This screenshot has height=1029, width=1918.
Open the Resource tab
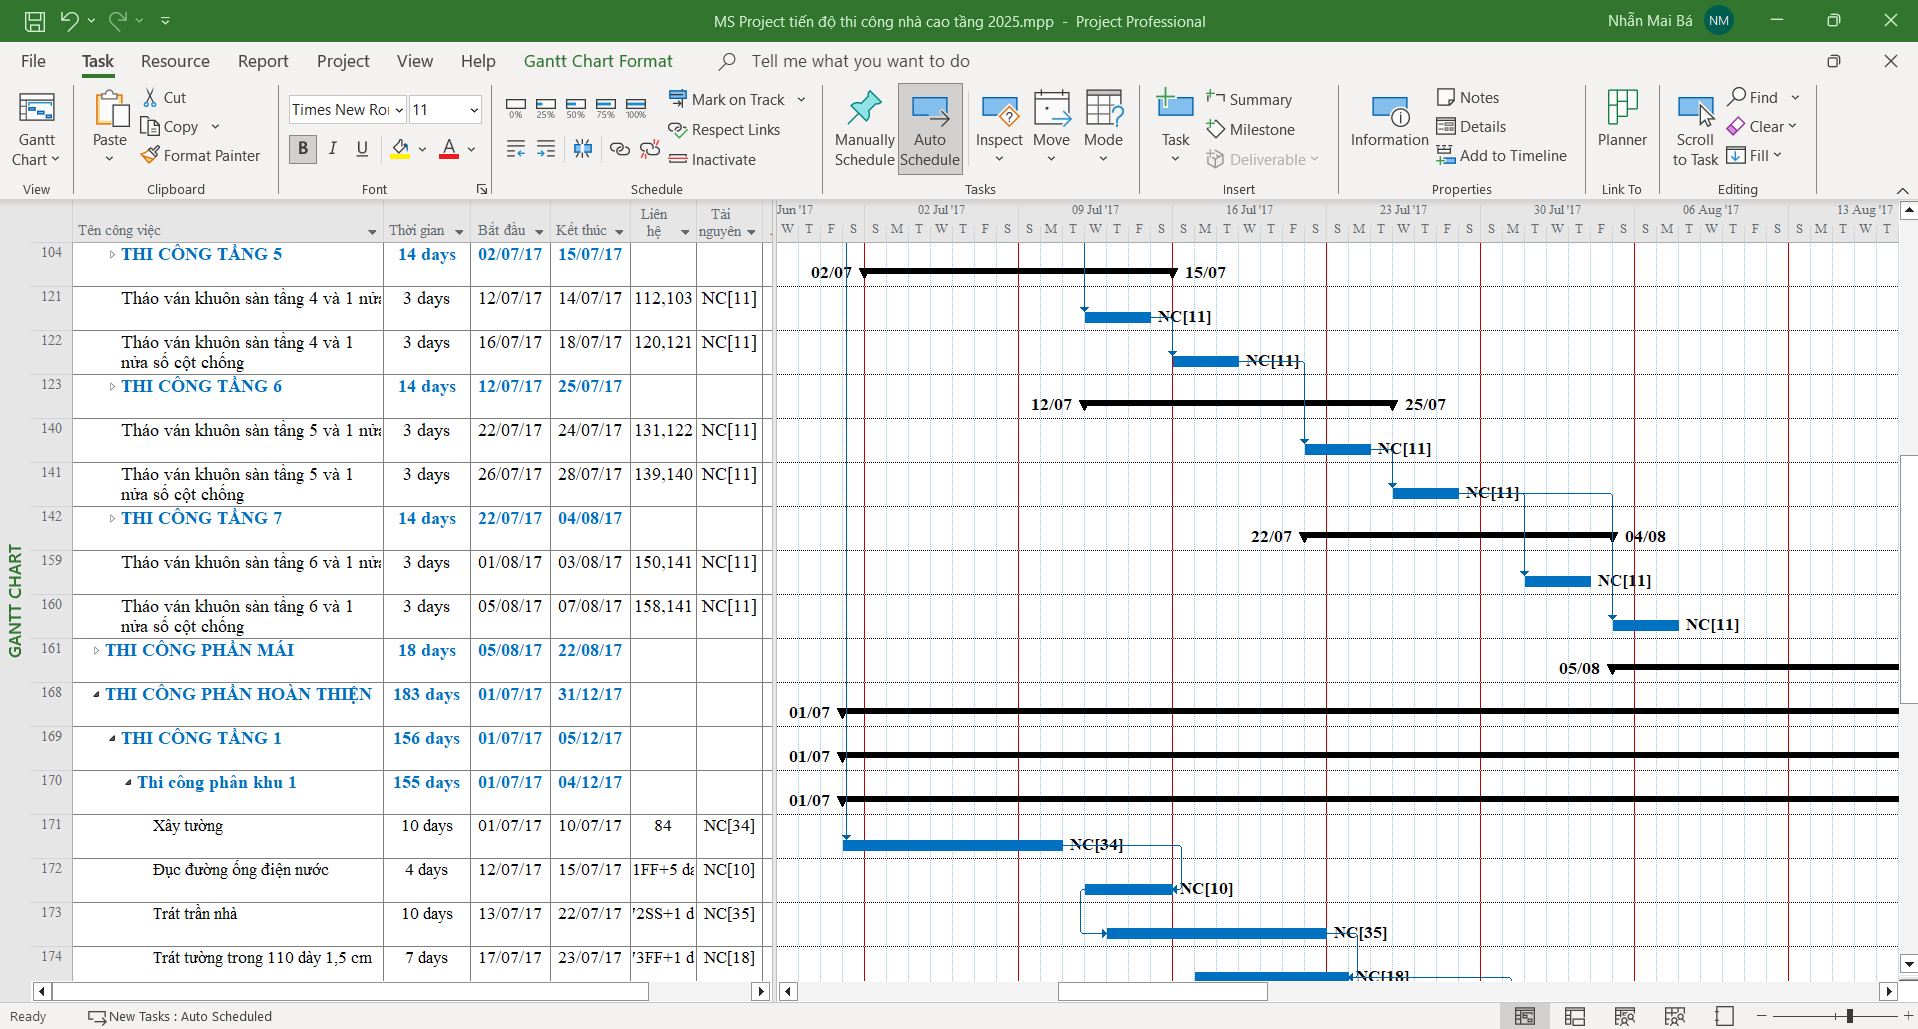(x=175, y=61)
